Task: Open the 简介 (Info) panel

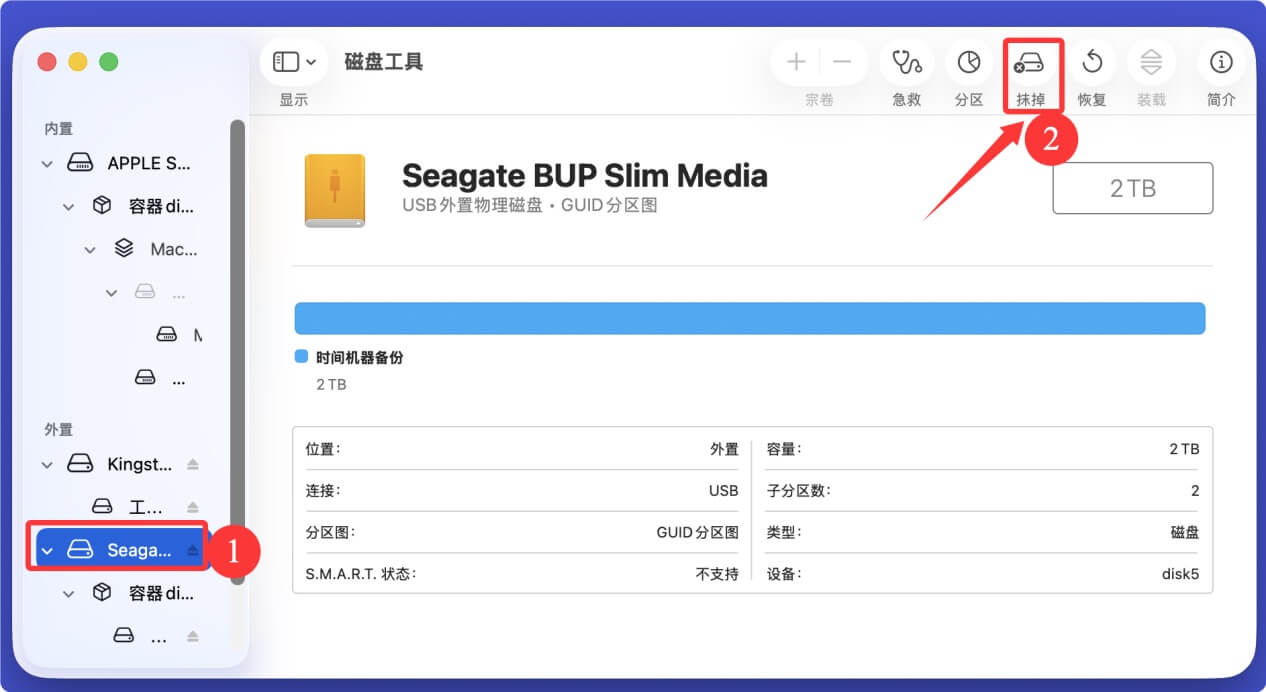Action: pyautogui.click(x=1220, y=61)
